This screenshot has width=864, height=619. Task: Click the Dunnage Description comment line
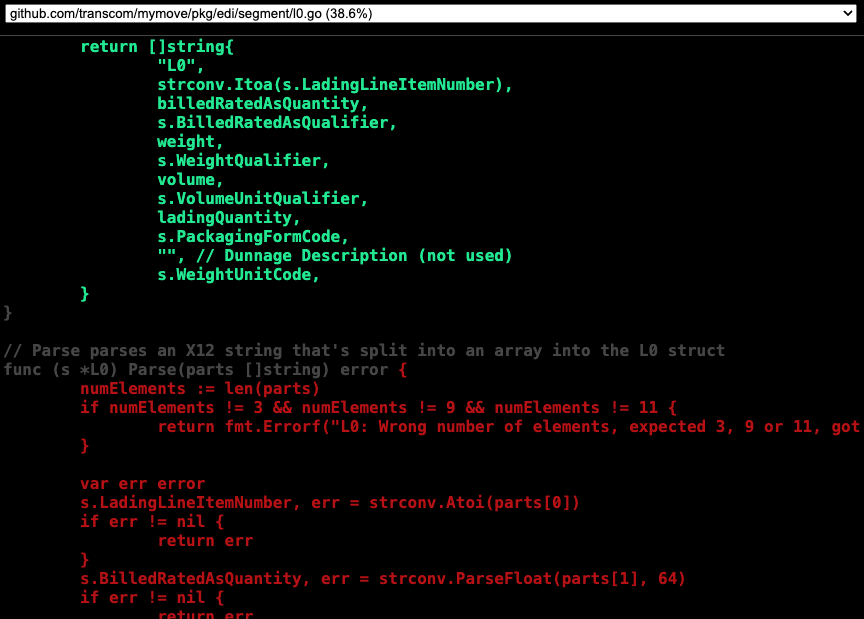[x=335, y=256]
